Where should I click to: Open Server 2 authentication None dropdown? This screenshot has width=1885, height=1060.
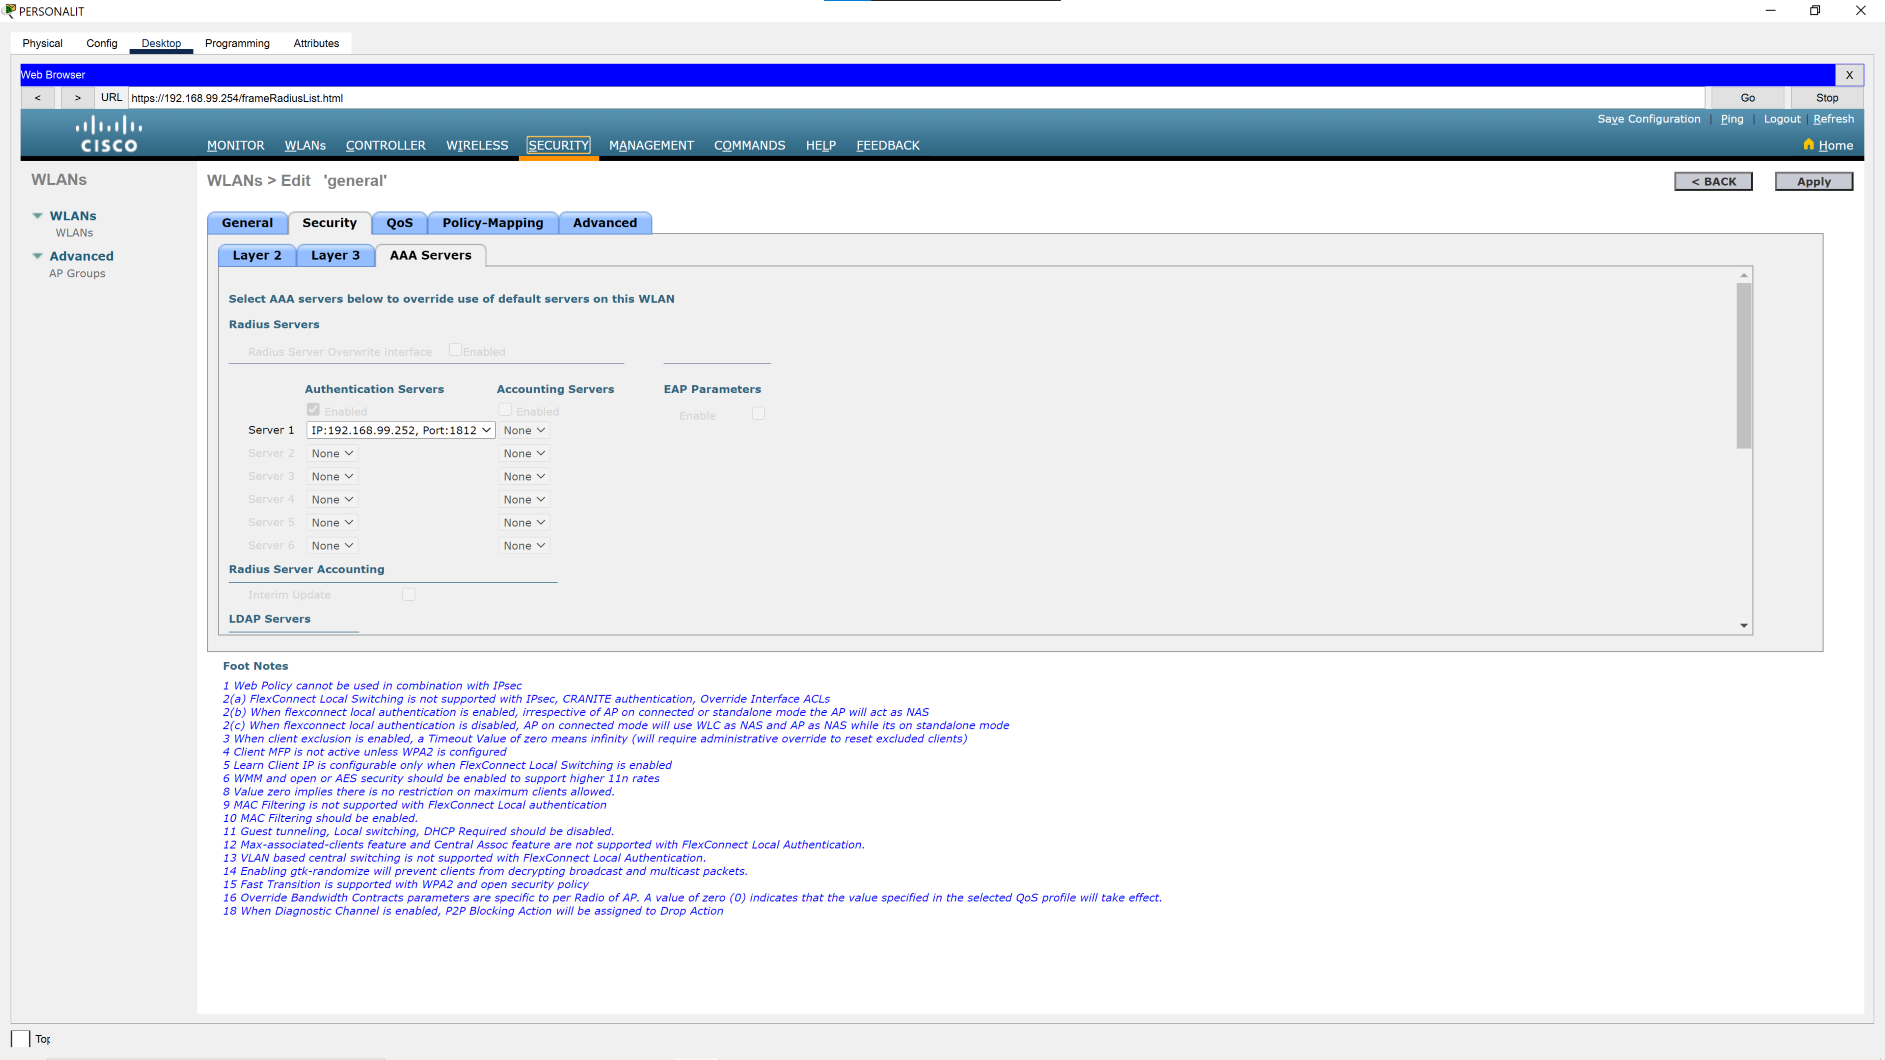coord(332,454)
